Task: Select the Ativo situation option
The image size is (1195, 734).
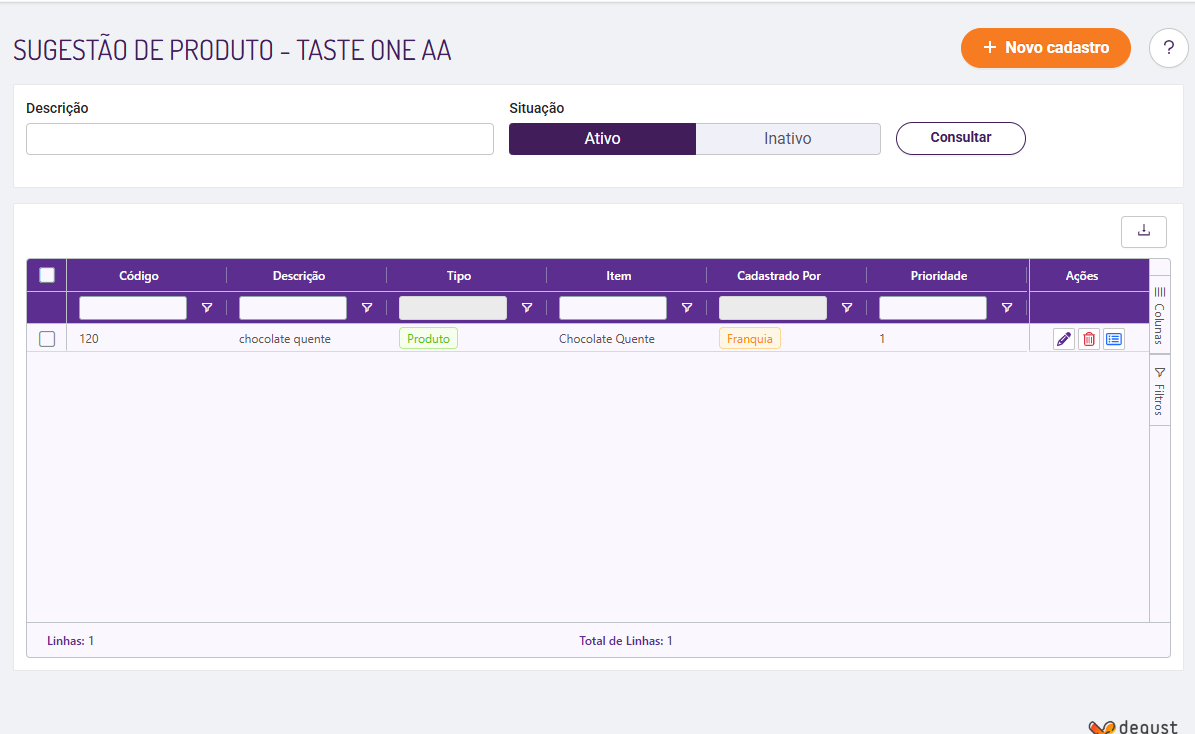Action: click(602, 139)
